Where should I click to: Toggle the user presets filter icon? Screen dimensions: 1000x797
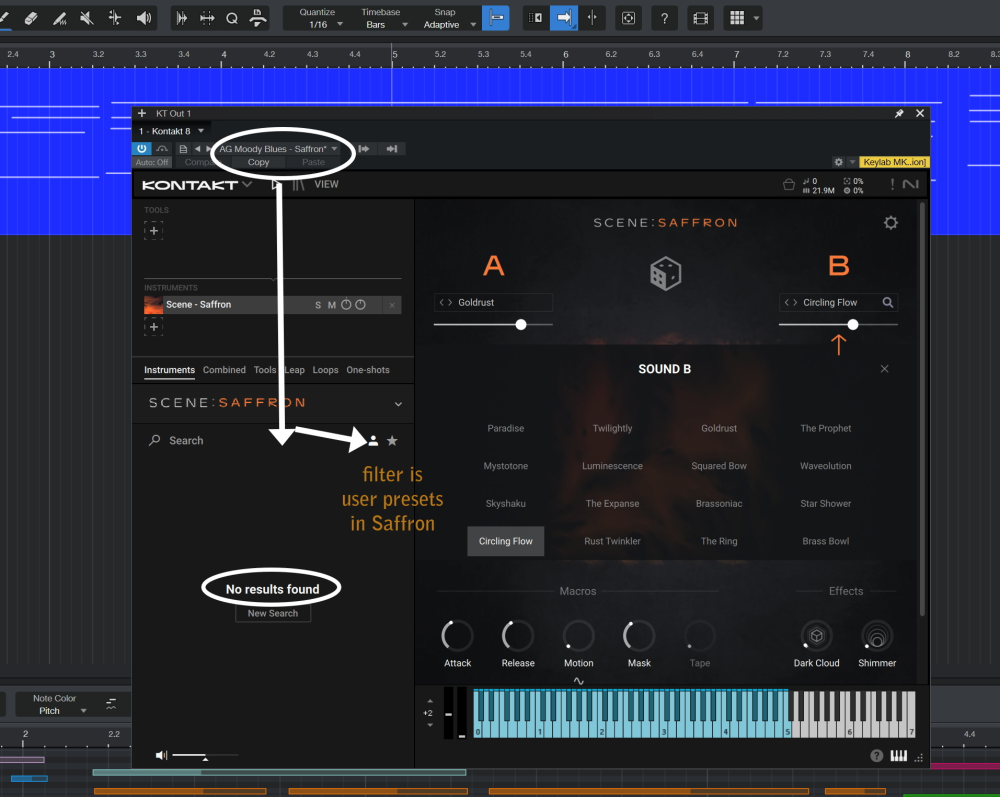point(373,441)
